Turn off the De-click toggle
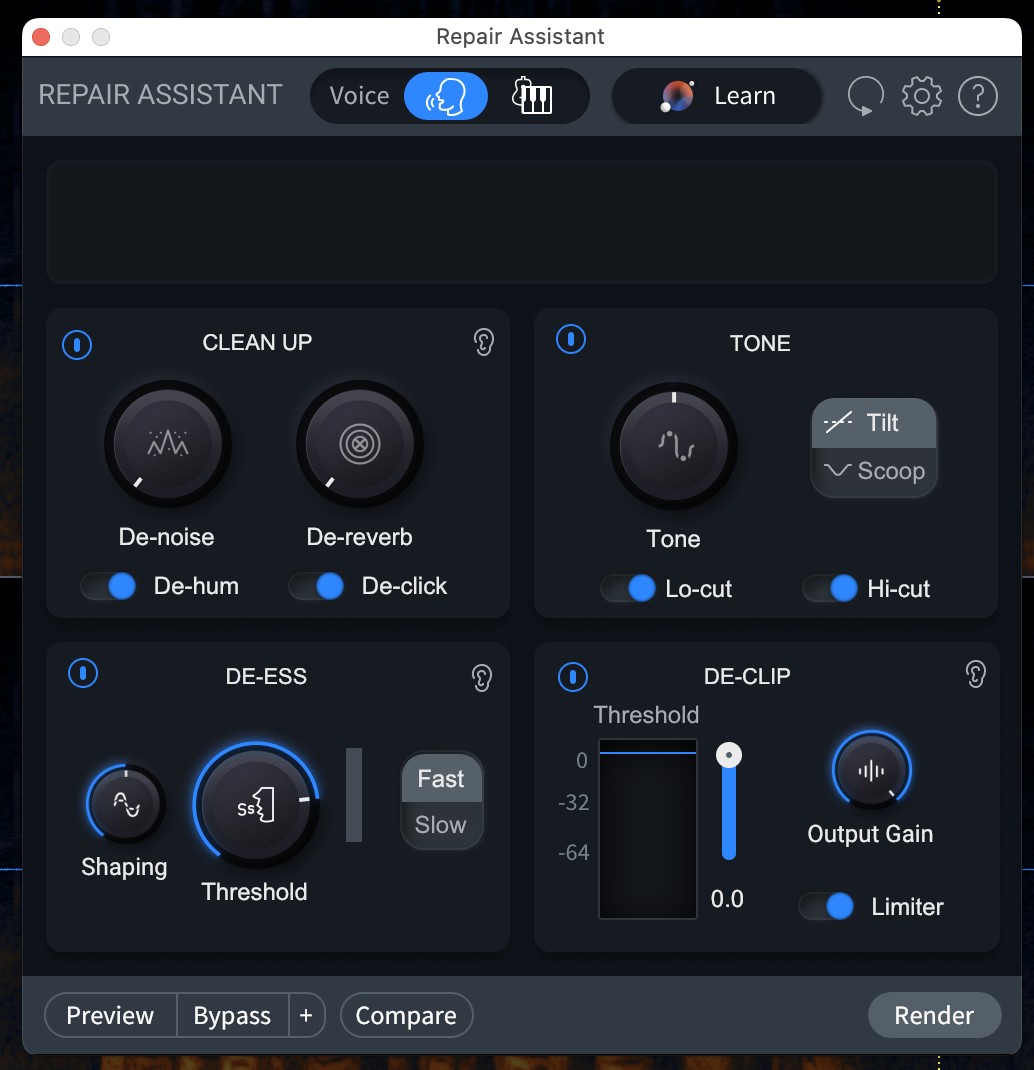 [317, 586]
